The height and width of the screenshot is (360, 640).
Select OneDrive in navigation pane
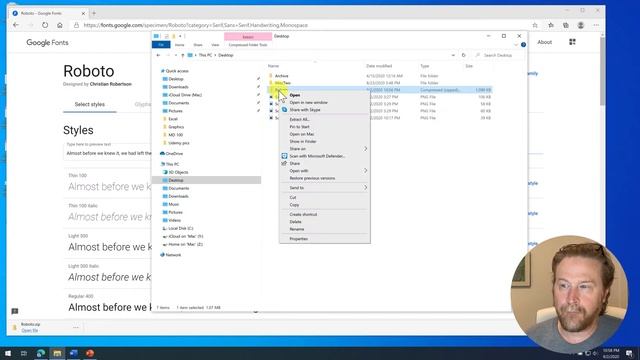click(174, 154)
